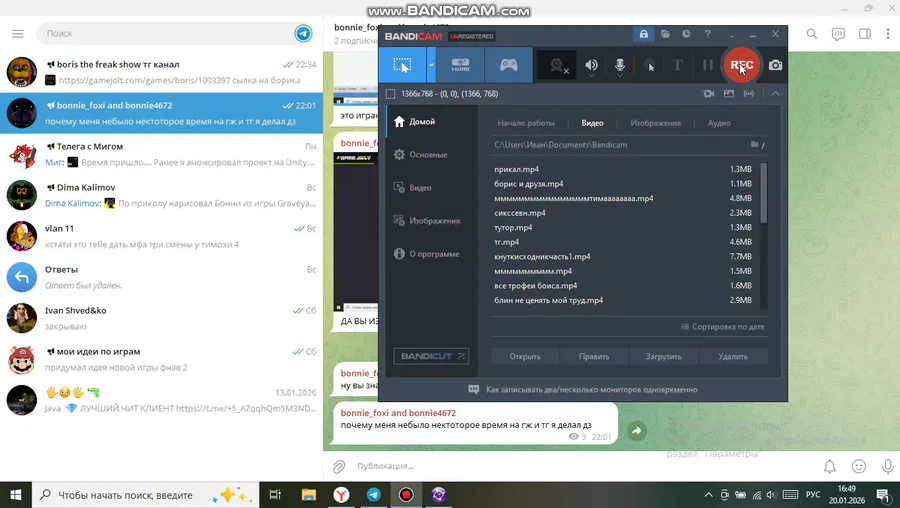
Task: Click the Bandicam lock icon
Action: tap(644, 34)
